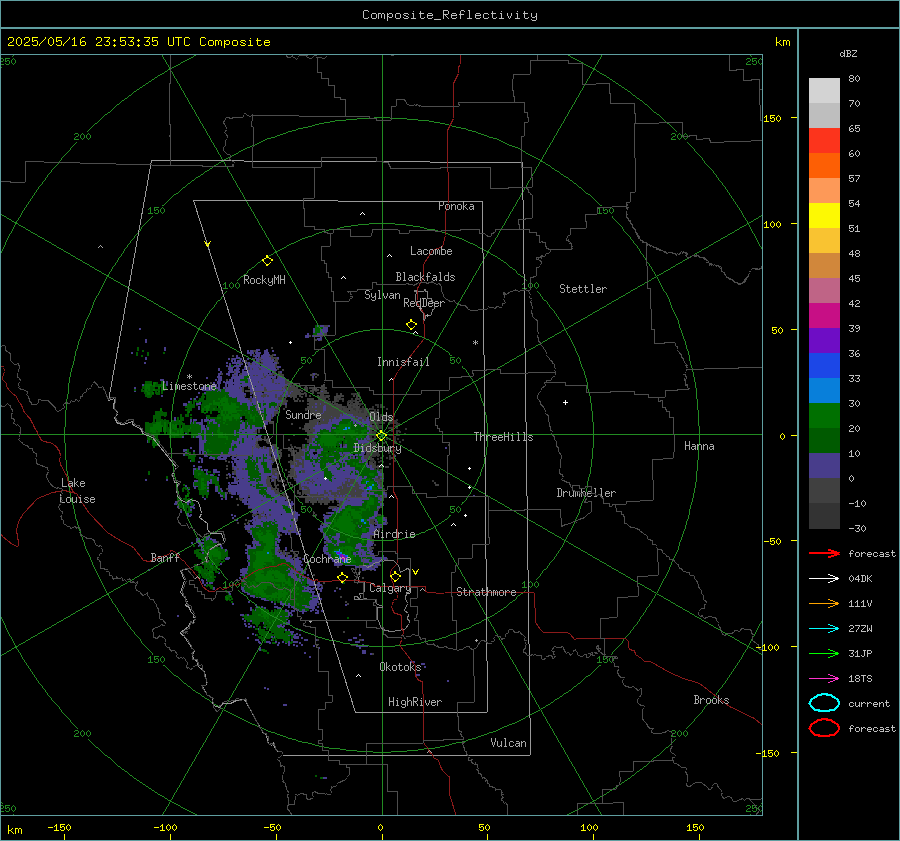Pick peach swatch between 57 and 54
This screenshot has width=900, height=841.
tap(824, 191)
